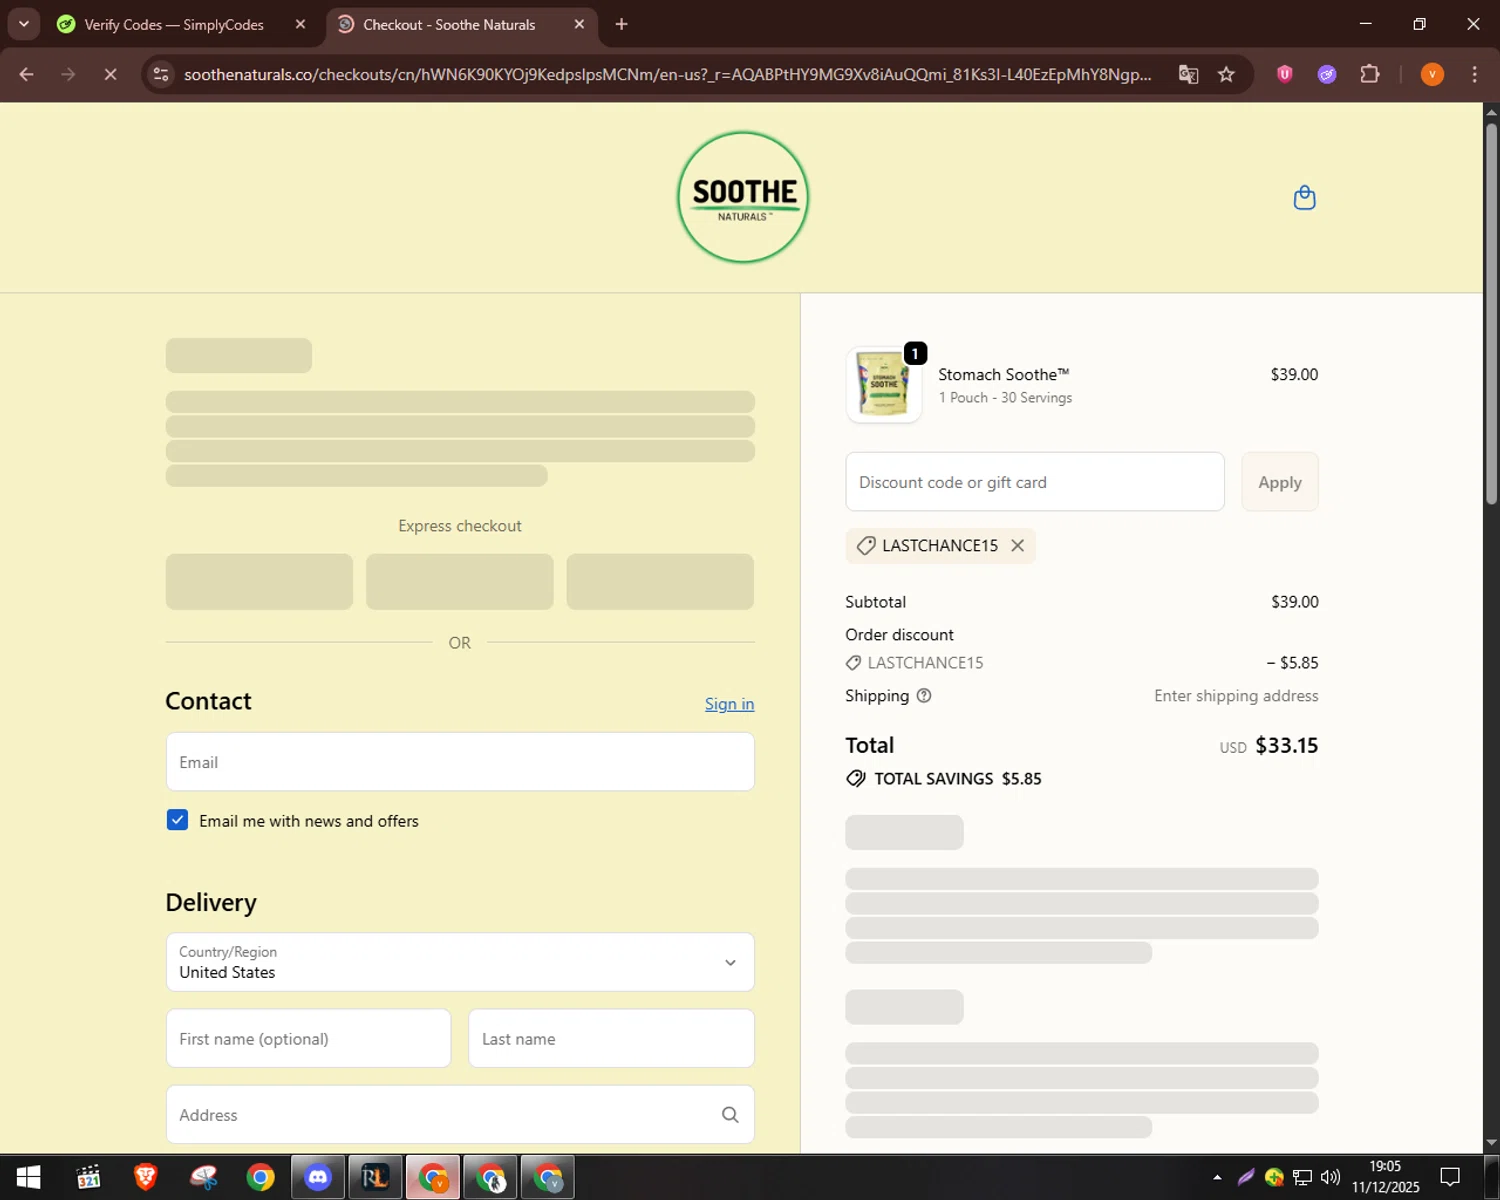Close the Checkout - Soothe Naturals tab

pyautogui.click(x=579, y=24)
